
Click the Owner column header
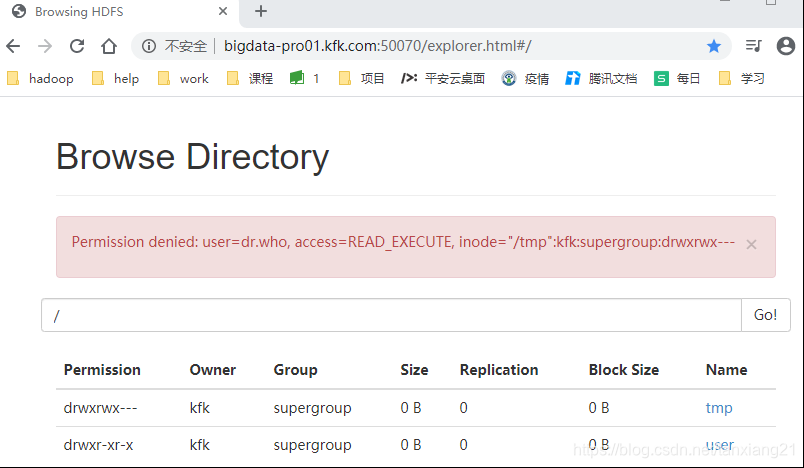(x=213, y=370)
